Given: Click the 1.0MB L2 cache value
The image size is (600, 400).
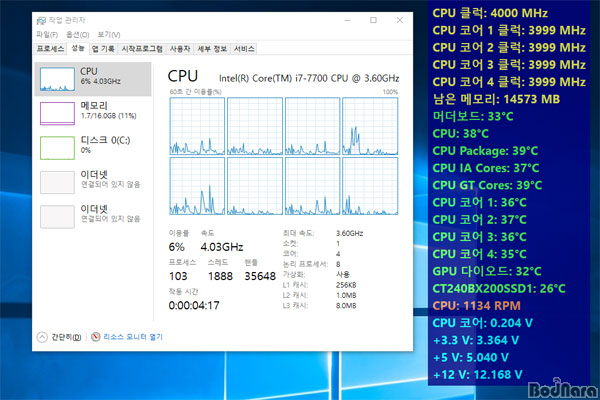Looking at the screenshot, I should (346, 296).
